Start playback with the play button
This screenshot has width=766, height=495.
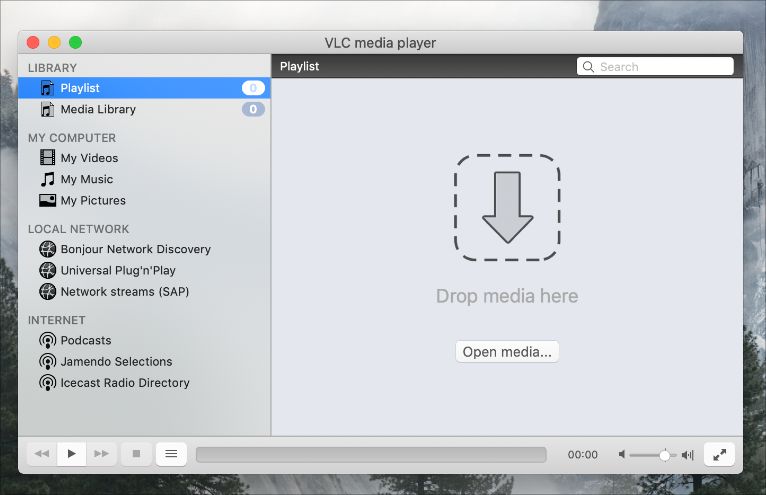(x=71, y=454)
